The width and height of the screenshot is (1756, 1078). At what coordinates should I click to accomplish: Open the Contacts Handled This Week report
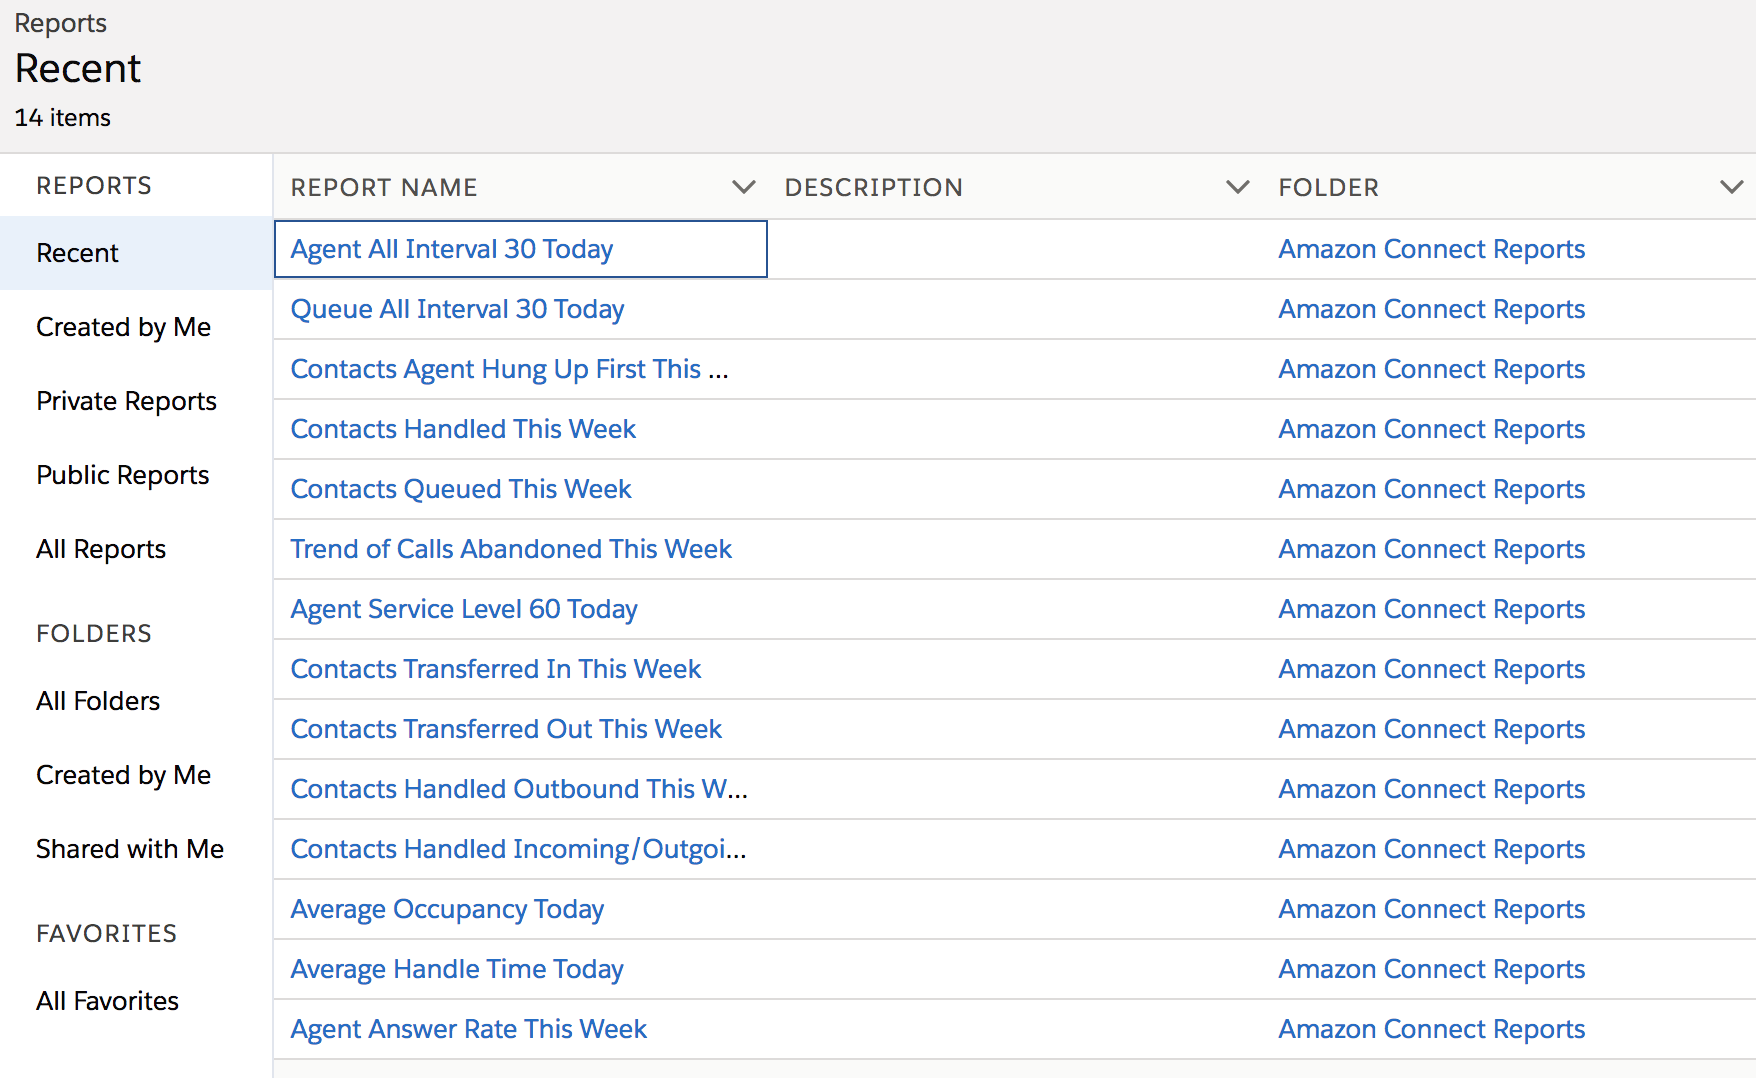coord(463,429)
